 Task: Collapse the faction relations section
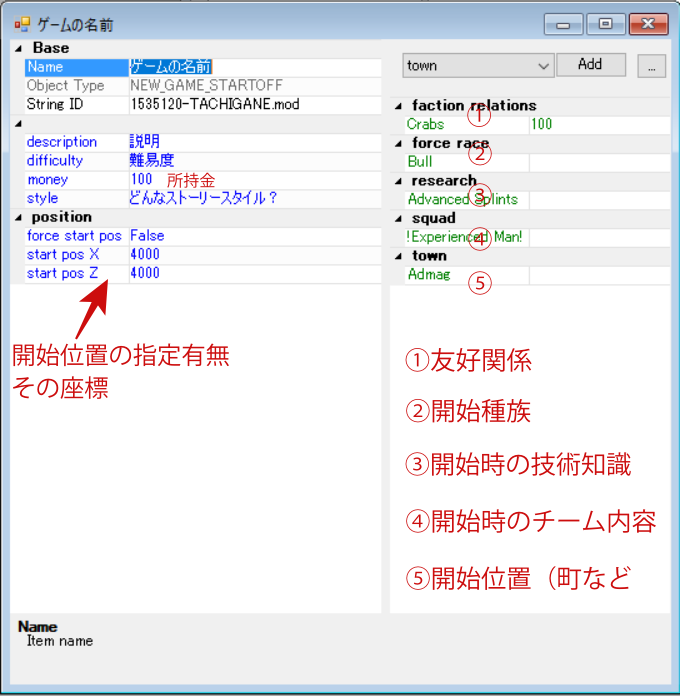(x=398, y=106)
